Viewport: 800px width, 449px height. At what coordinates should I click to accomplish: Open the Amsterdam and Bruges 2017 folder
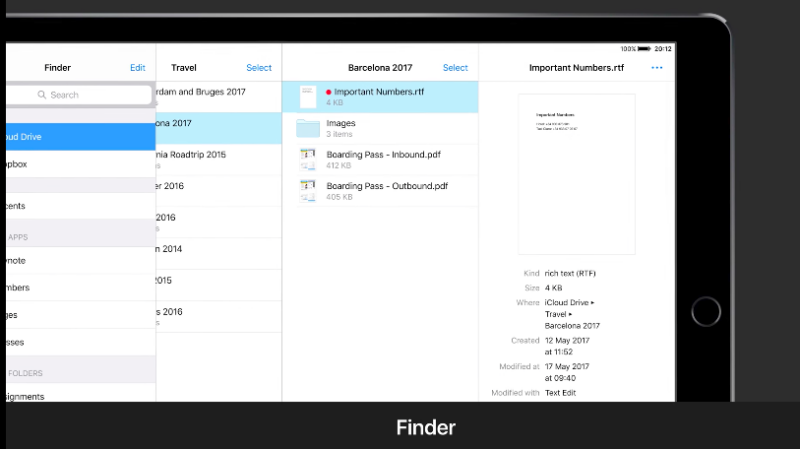(x=218, y=97)
